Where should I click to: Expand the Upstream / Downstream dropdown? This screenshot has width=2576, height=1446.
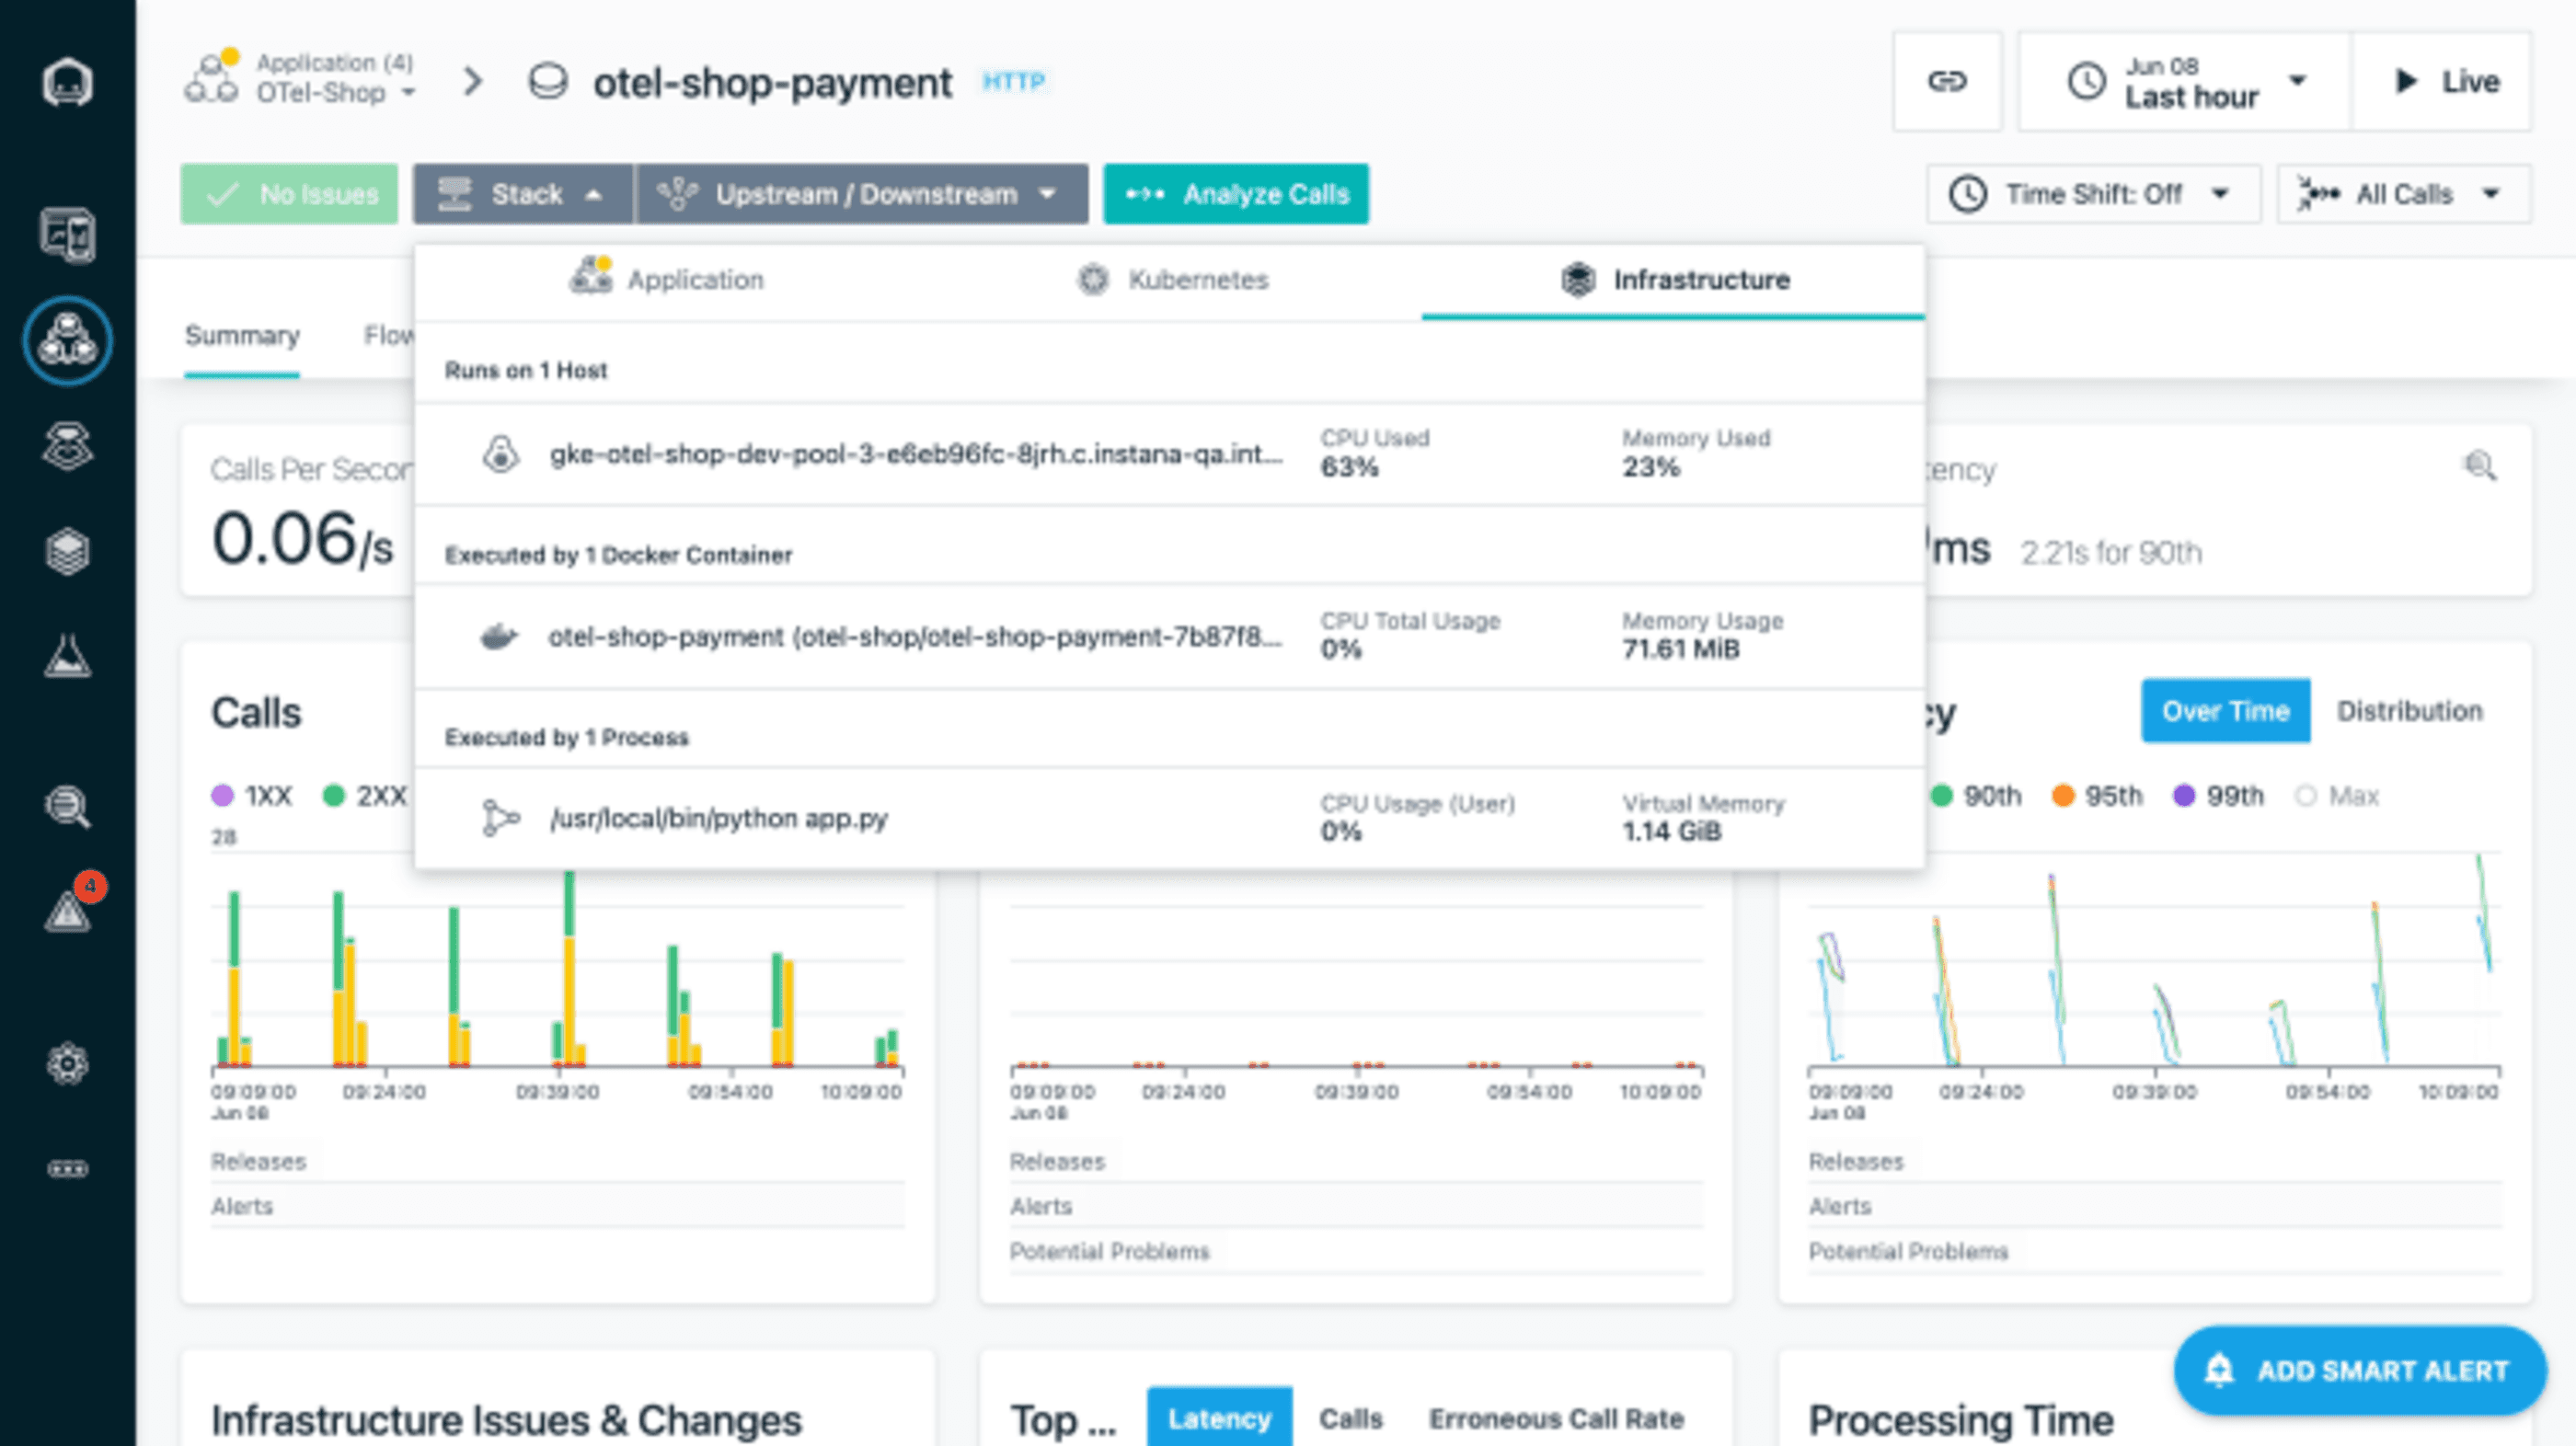click(x=862, y=194)
